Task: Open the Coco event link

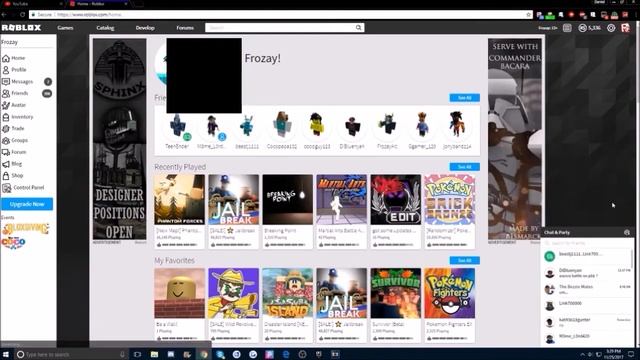Action: tap(13, 243)
